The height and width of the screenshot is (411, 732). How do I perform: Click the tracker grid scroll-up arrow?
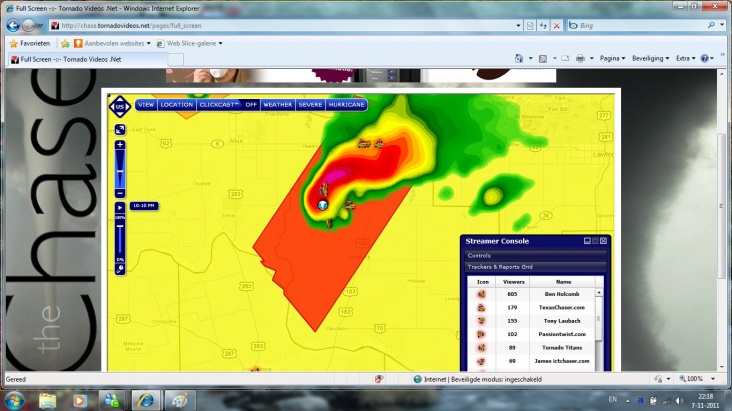tap(599, 293)
